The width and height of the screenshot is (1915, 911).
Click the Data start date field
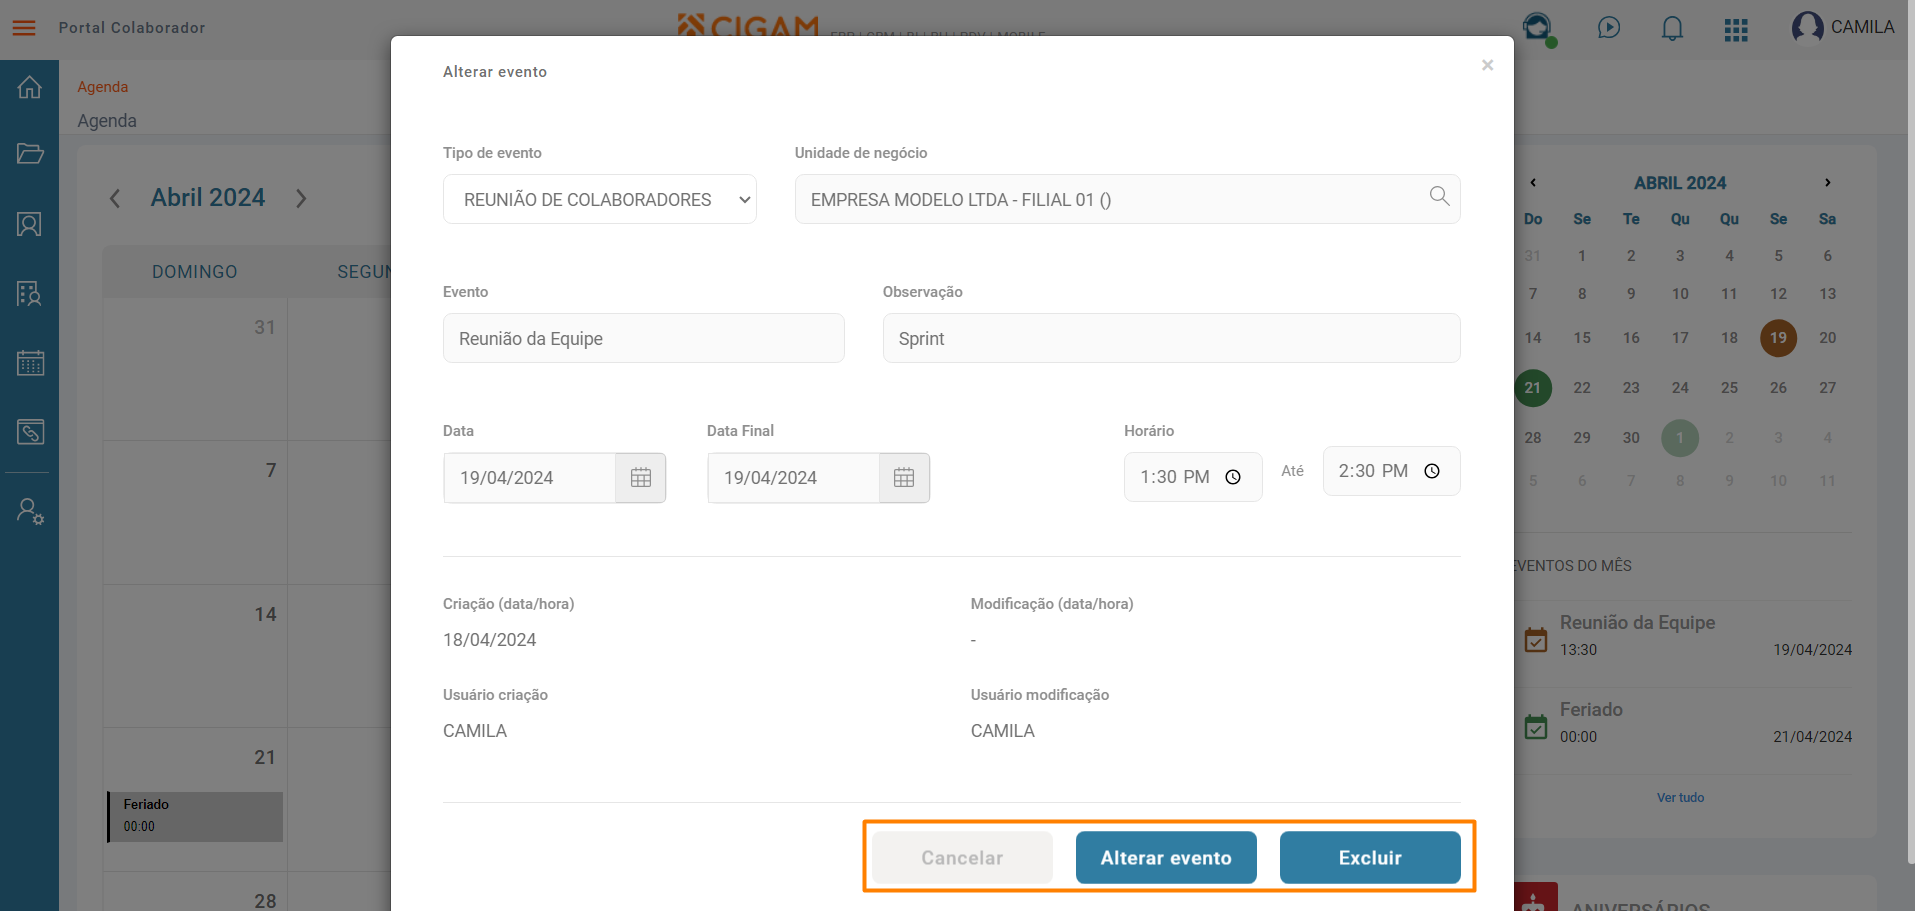530,478
